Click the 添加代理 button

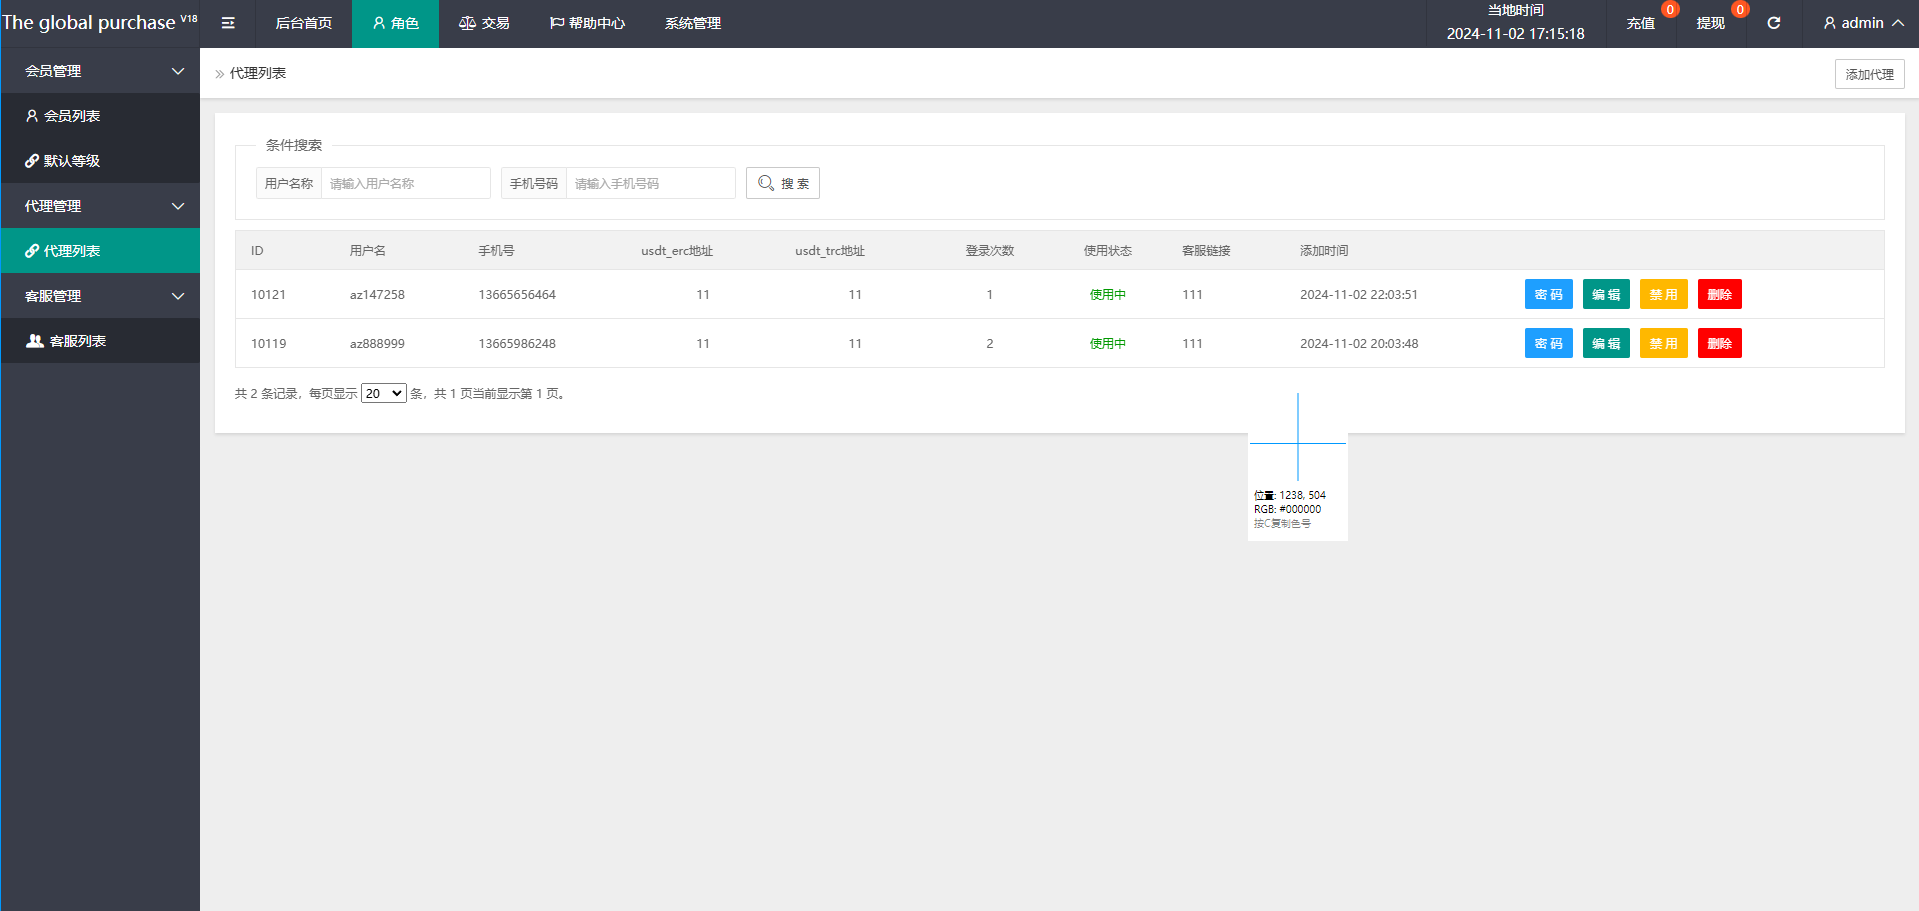pos(1868,74)
